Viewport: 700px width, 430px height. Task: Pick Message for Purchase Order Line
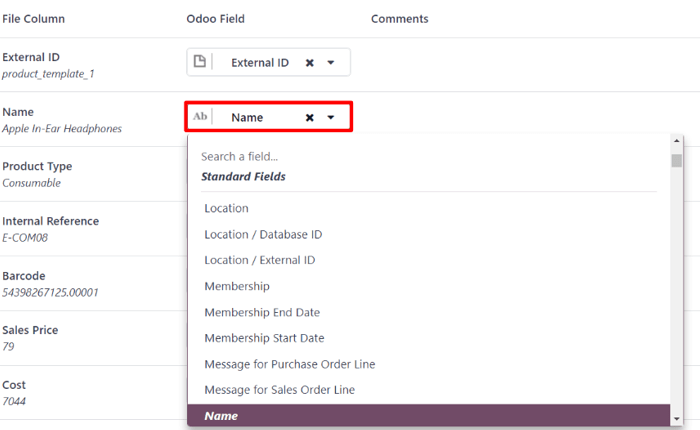[x=290, y=364]
